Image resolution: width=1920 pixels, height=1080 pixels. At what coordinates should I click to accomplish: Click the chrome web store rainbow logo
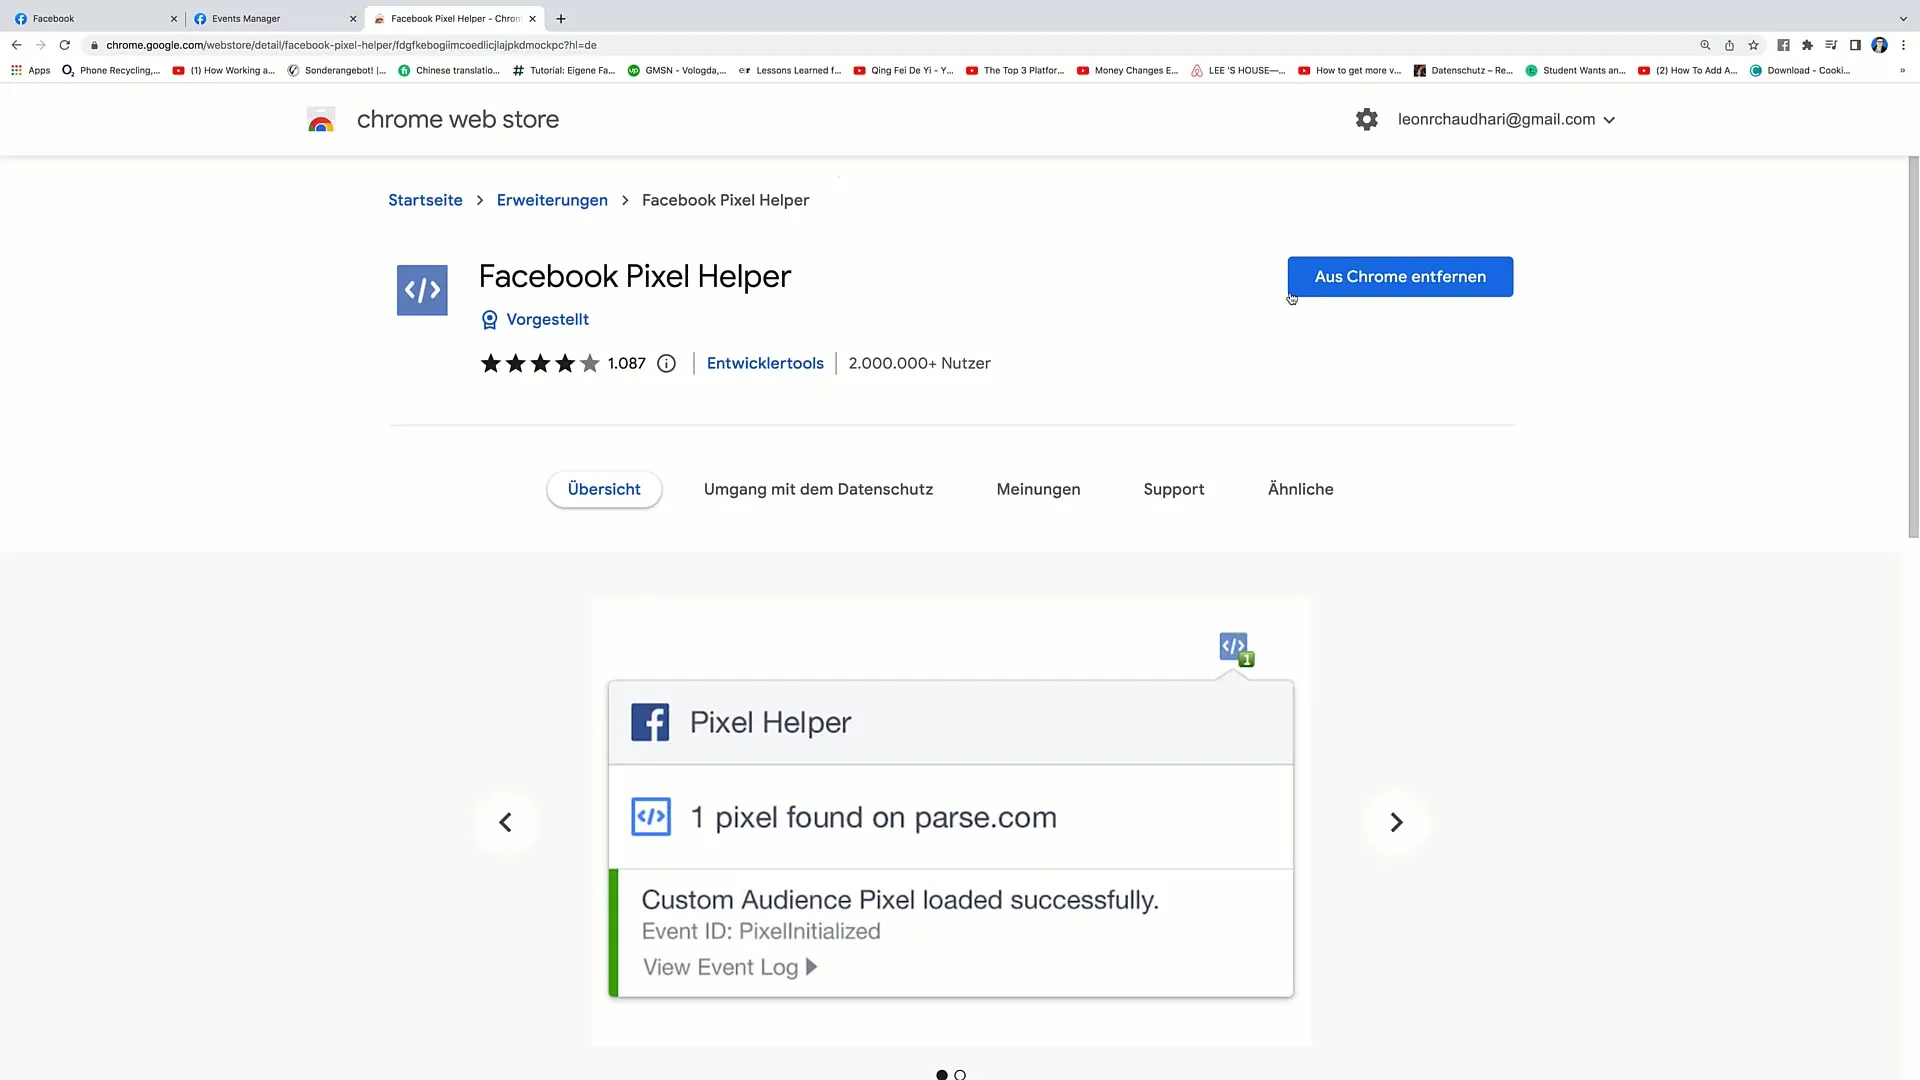click(x=321, y=119)
